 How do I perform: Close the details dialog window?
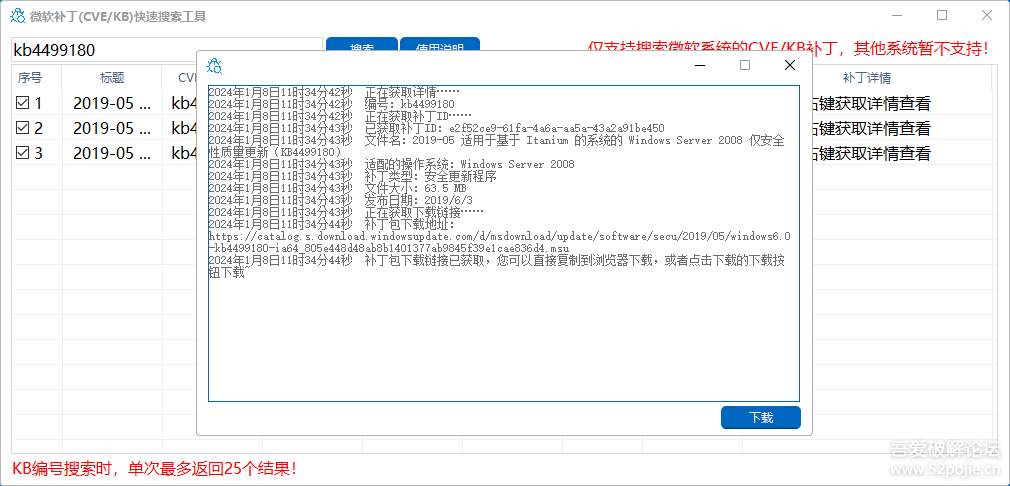tap(790, 65)
